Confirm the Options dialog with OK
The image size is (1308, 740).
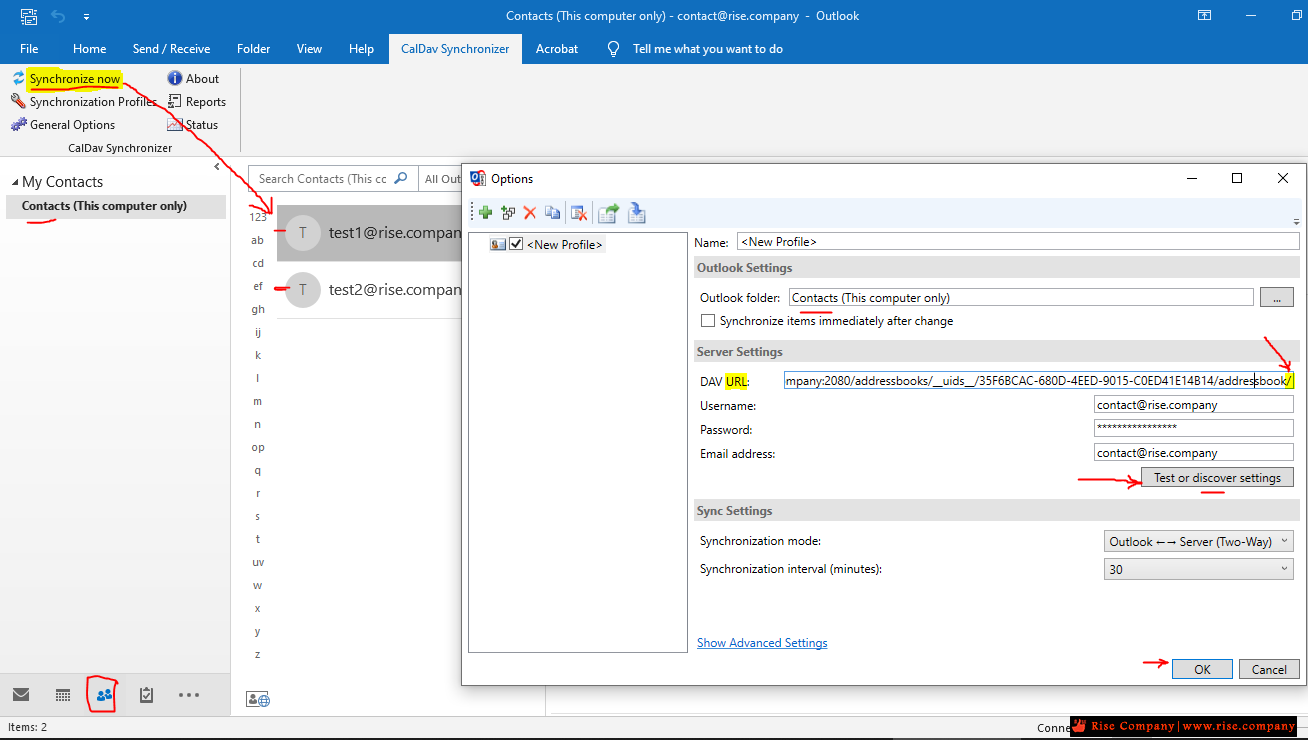point(1202,670)
